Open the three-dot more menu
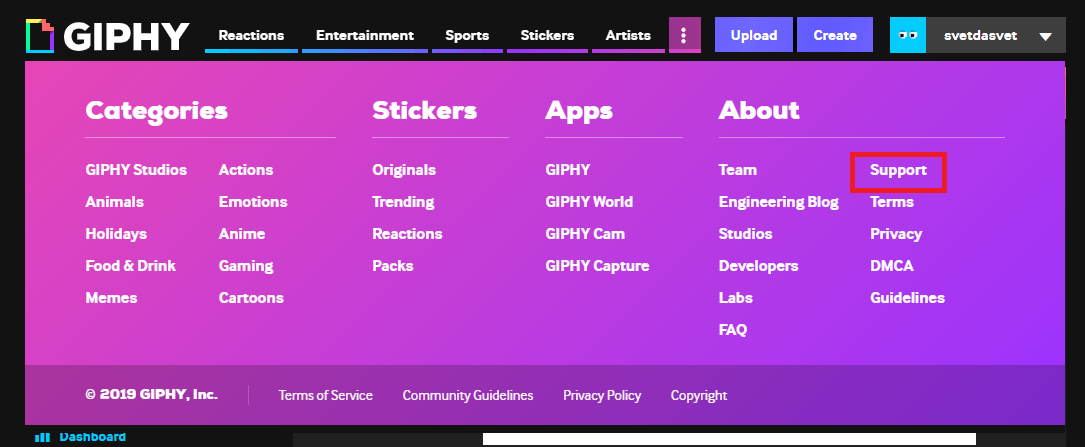Viewport: 1085px width, 447px height. pyautogui.click(x=684, y=35)
